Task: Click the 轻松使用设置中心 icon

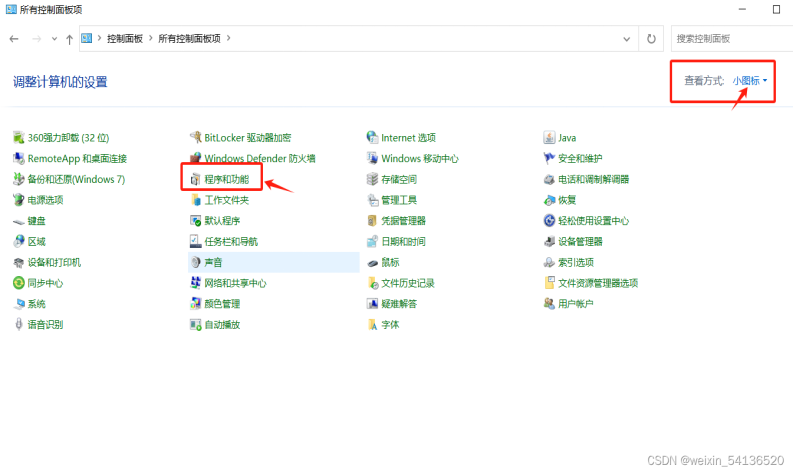Action: [549, 221]
